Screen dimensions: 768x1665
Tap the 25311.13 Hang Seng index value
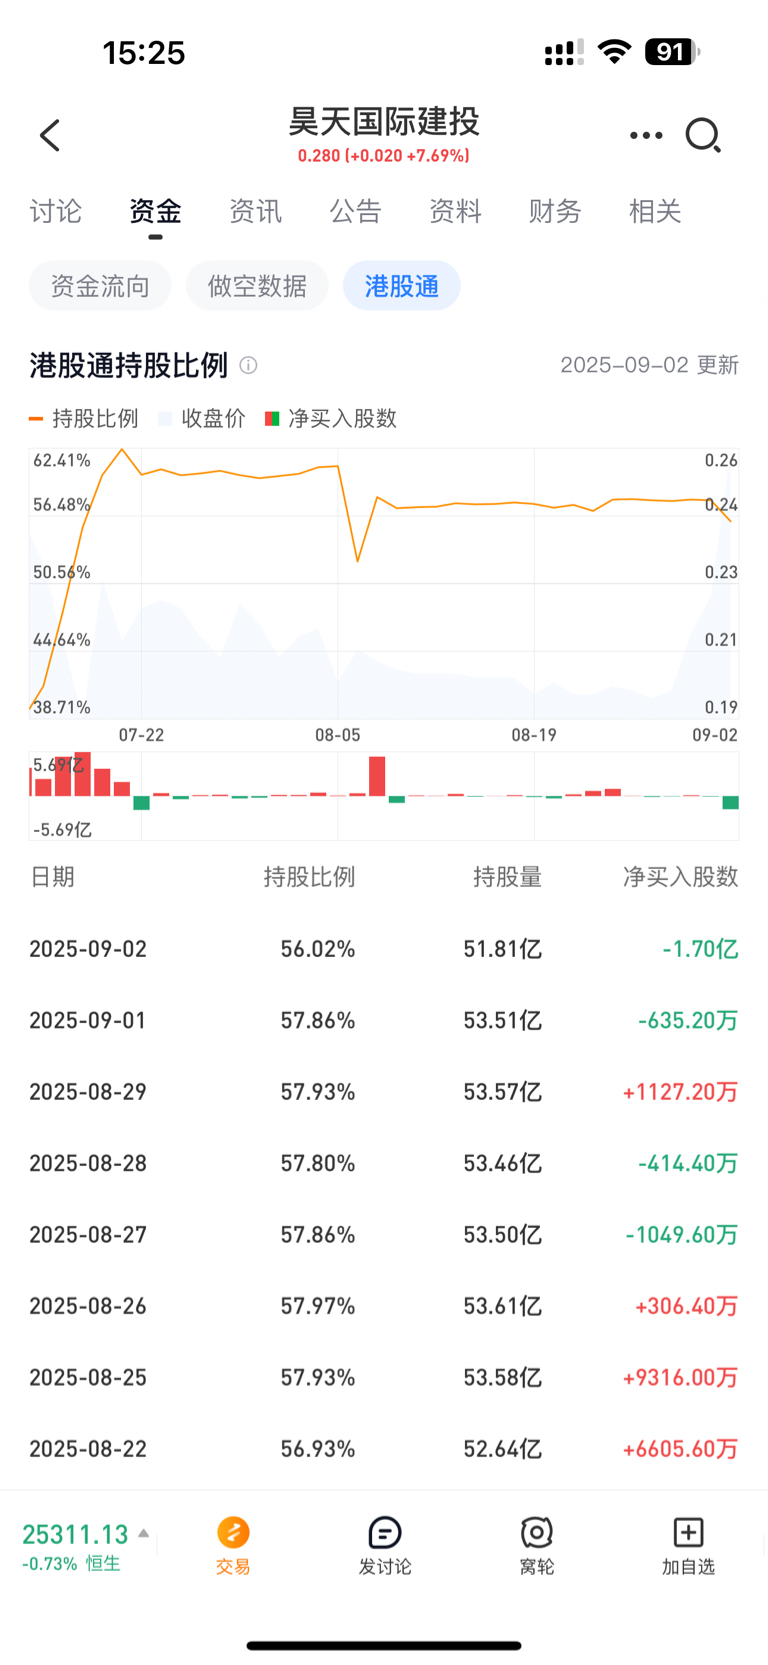pyautogui.click(x=75, y=1534)
